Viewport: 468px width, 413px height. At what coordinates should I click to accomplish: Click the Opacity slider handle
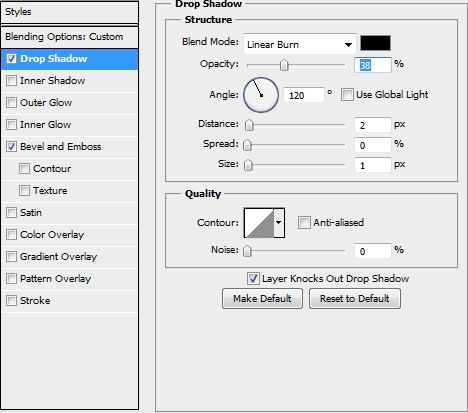coord(284,65)
